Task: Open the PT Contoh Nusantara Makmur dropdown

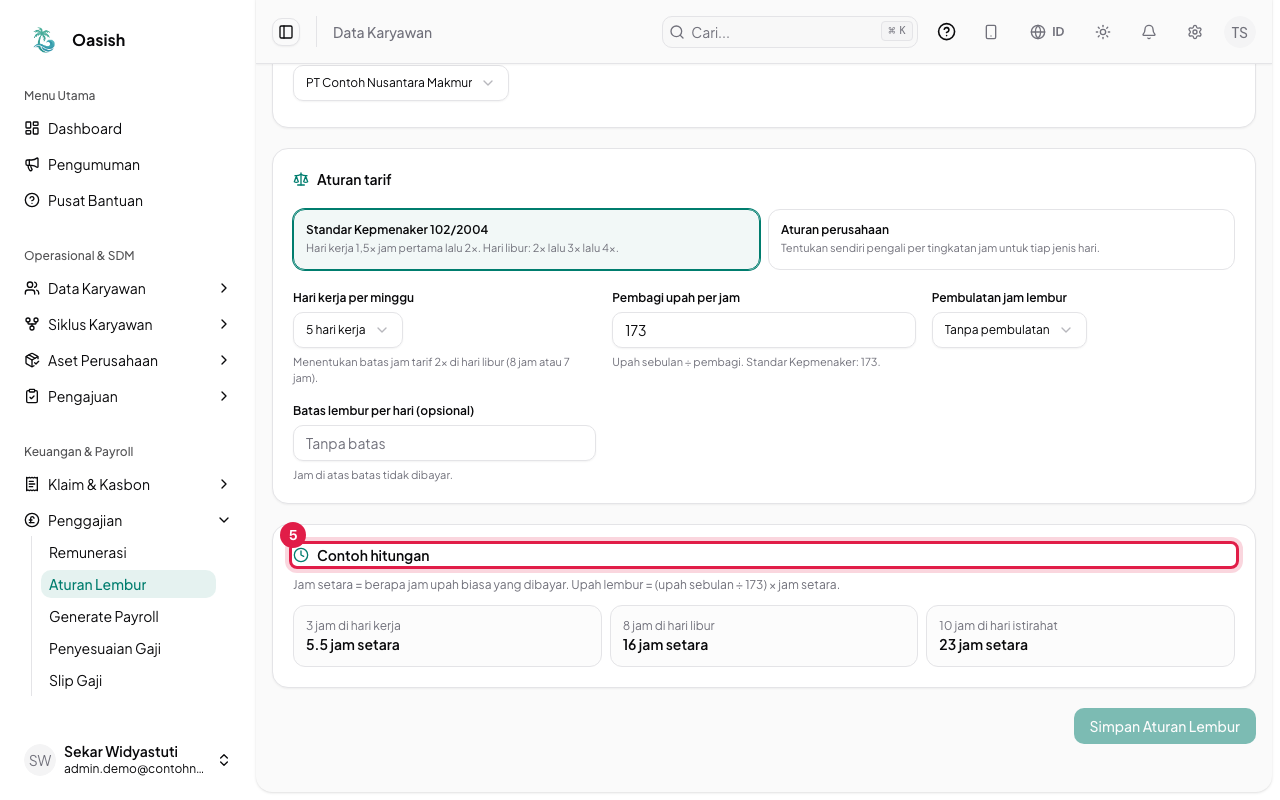Action: pyautogui.click(x=401, y=83)
